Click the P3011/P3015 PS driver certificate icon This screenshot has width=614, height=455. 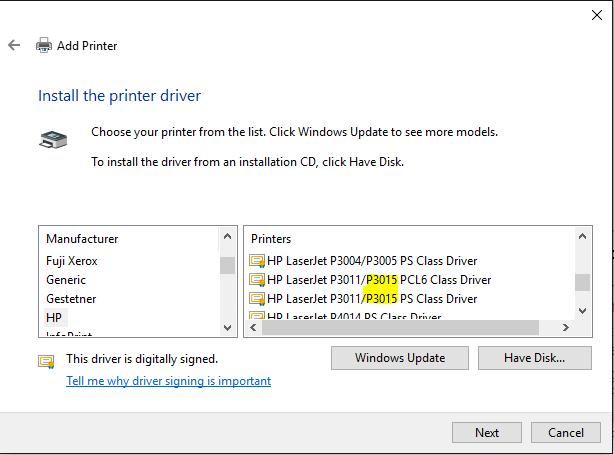click(x=257, y=299)
